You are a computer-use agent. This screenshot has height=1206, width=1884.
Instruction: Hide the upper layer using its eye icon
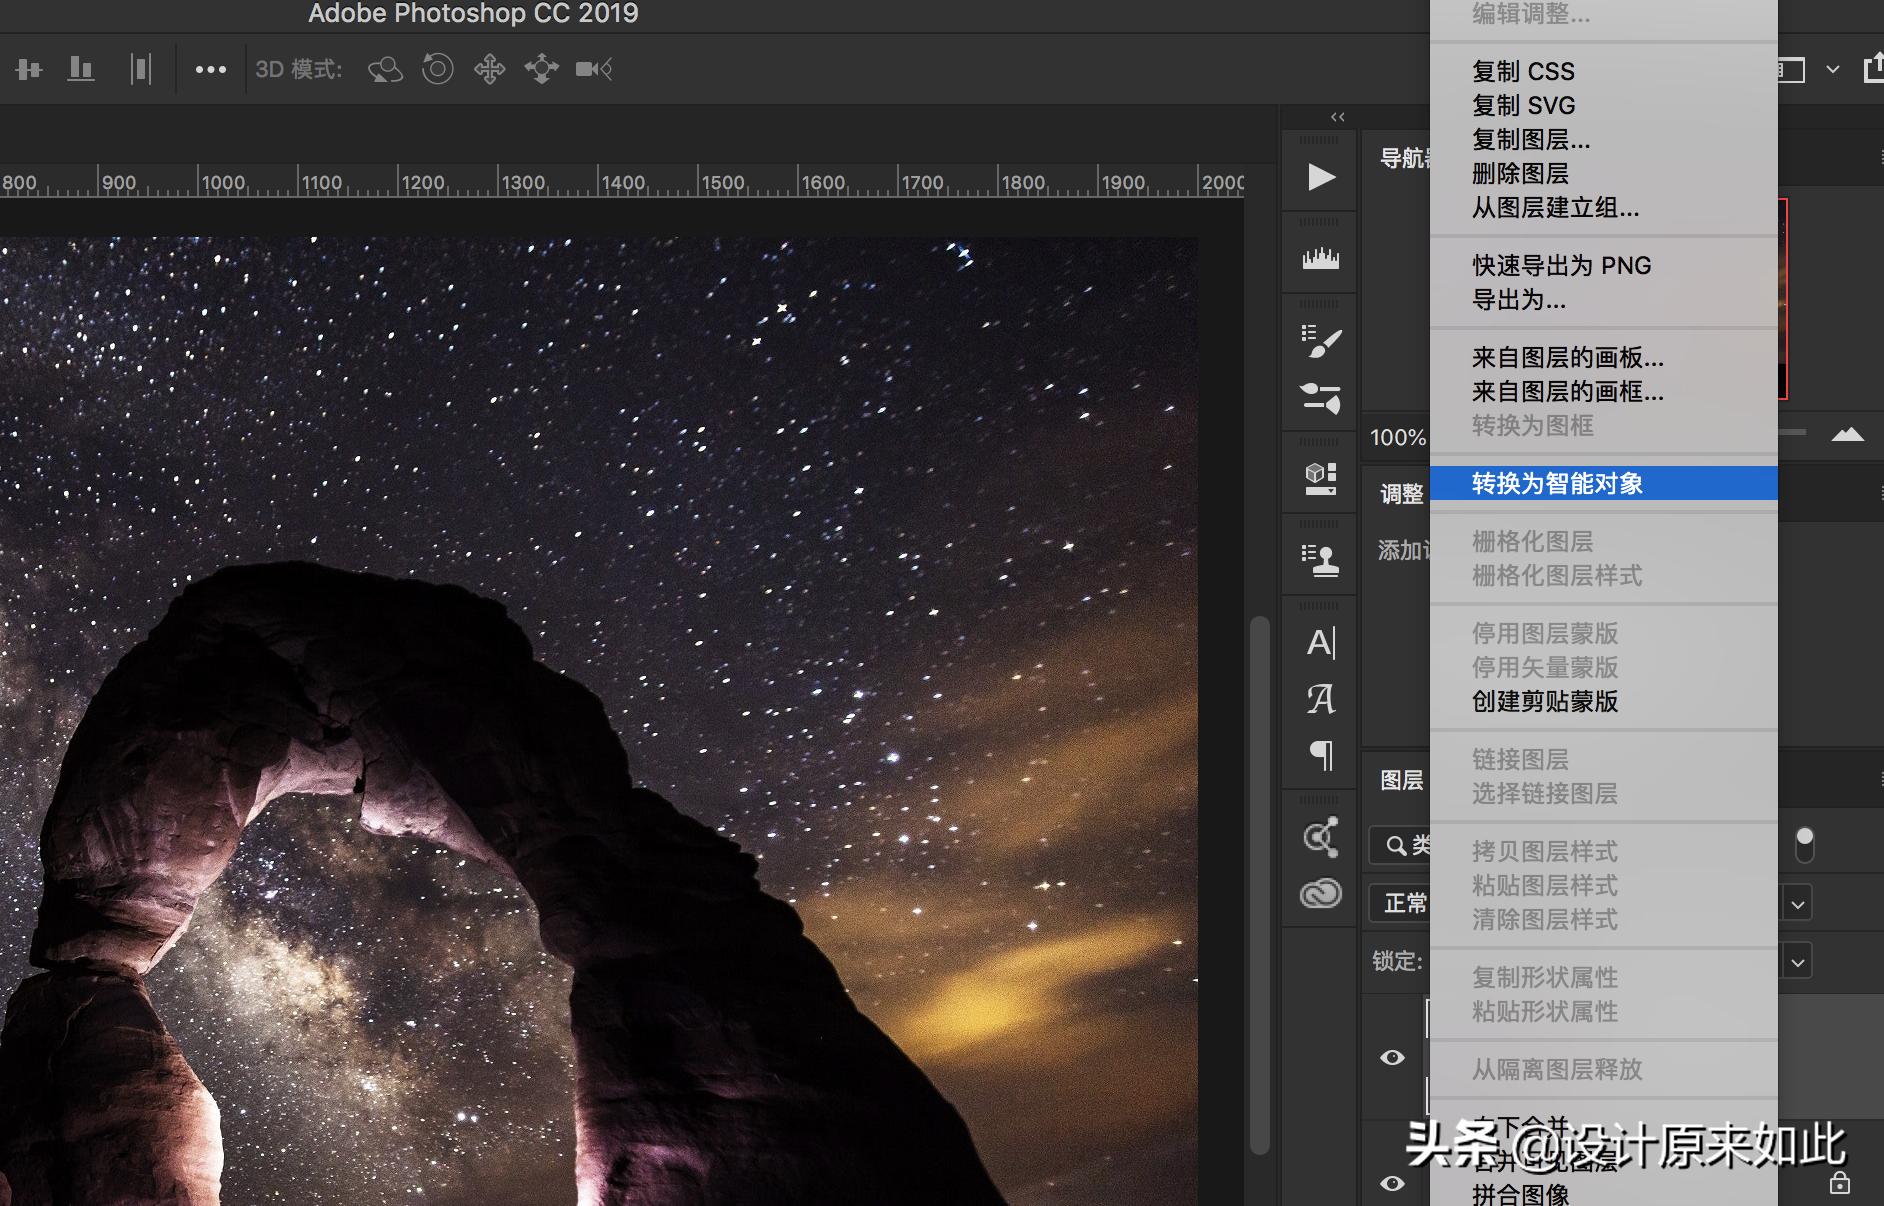(1393, 1057)
